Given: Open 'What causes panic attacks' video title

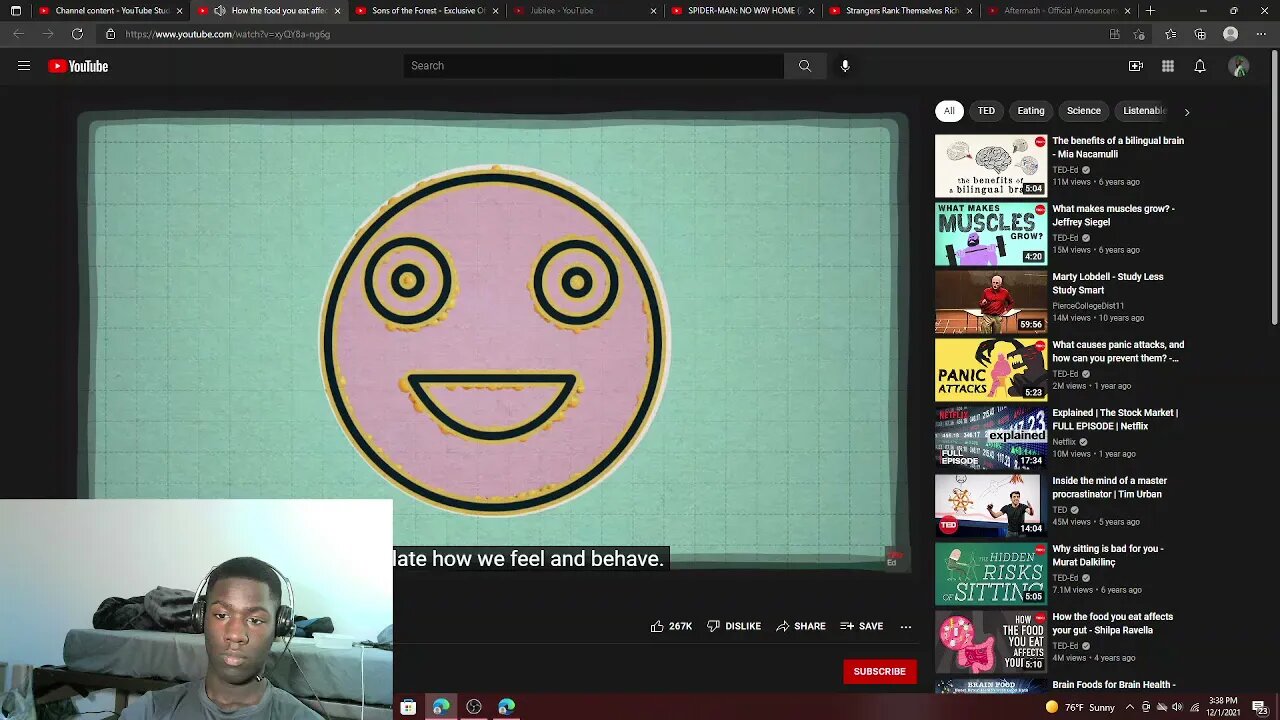Looking at the screenshot, I should click(x=1118, y=351).
